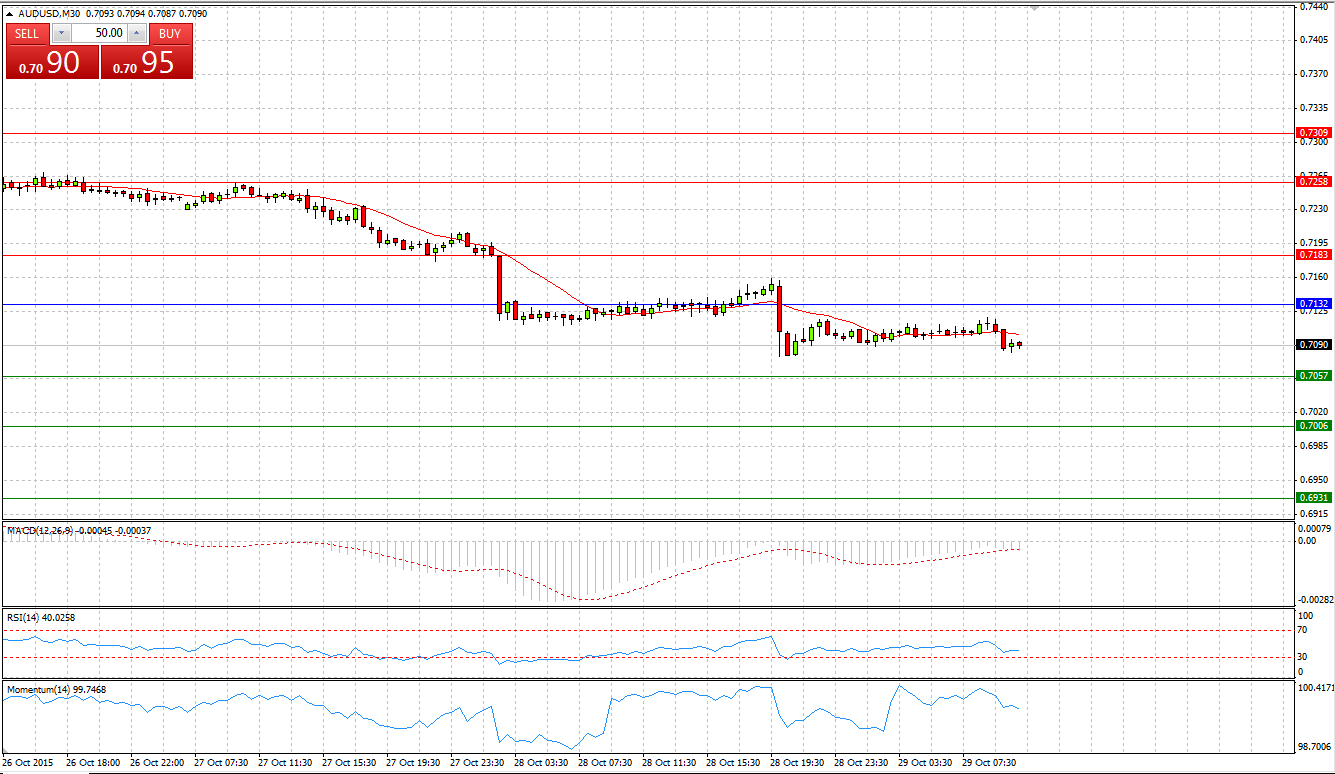
Task: Click the 0.7230 price scale value
Action: pyautogui.click(x=1313, y=209)
